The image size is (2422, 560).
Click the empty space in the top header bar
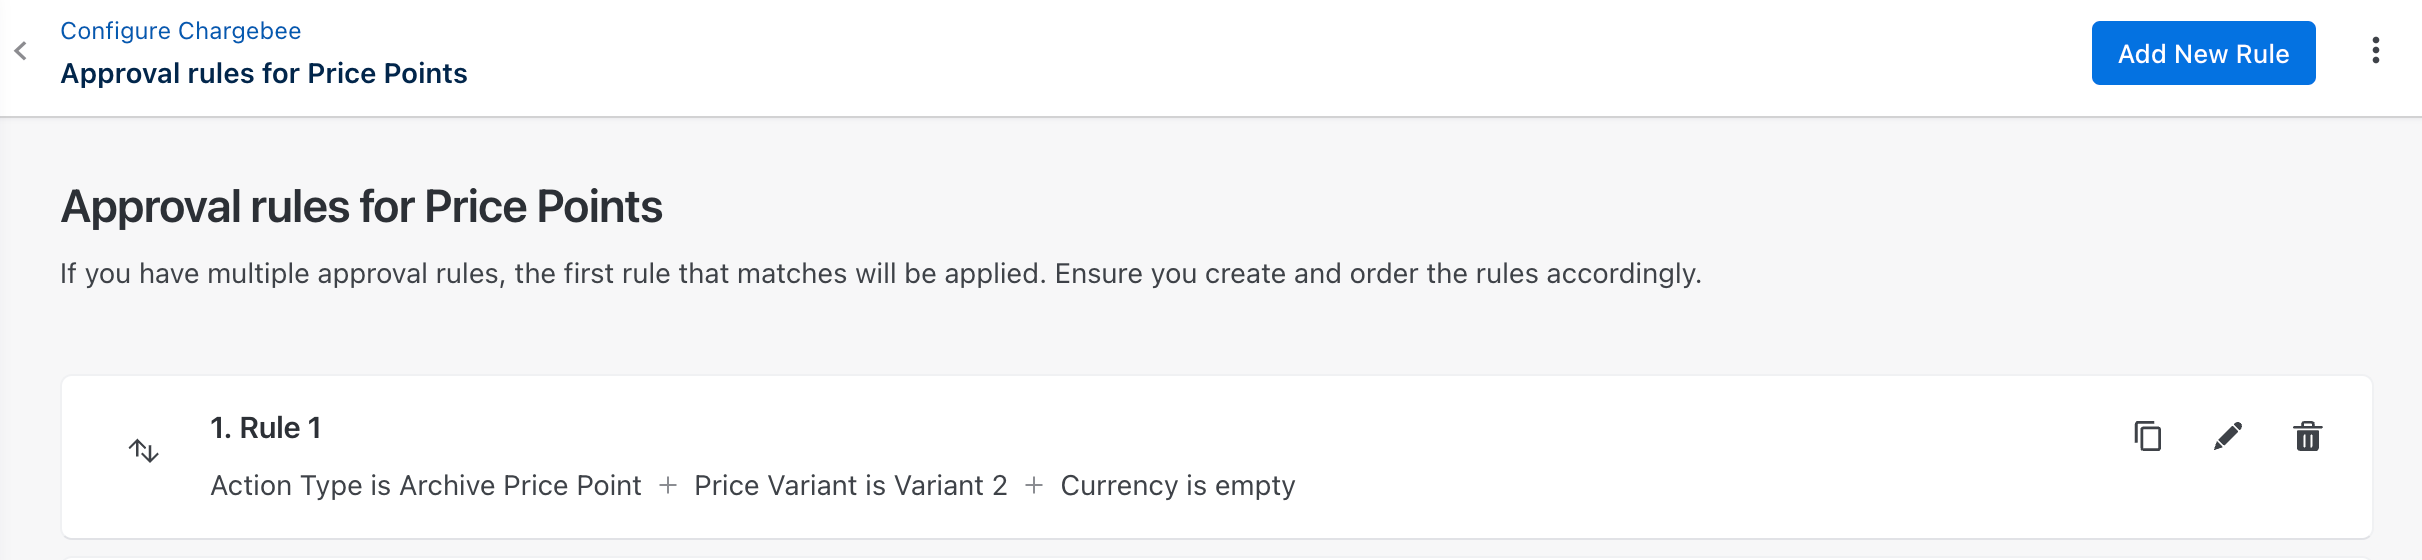pyautogui.click(x=1200, y=56)
